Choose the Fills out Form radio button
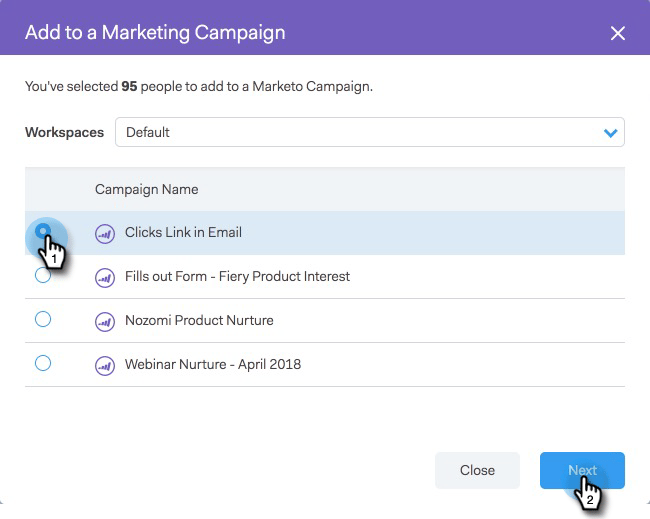The image size is (650, 519). 43,276
